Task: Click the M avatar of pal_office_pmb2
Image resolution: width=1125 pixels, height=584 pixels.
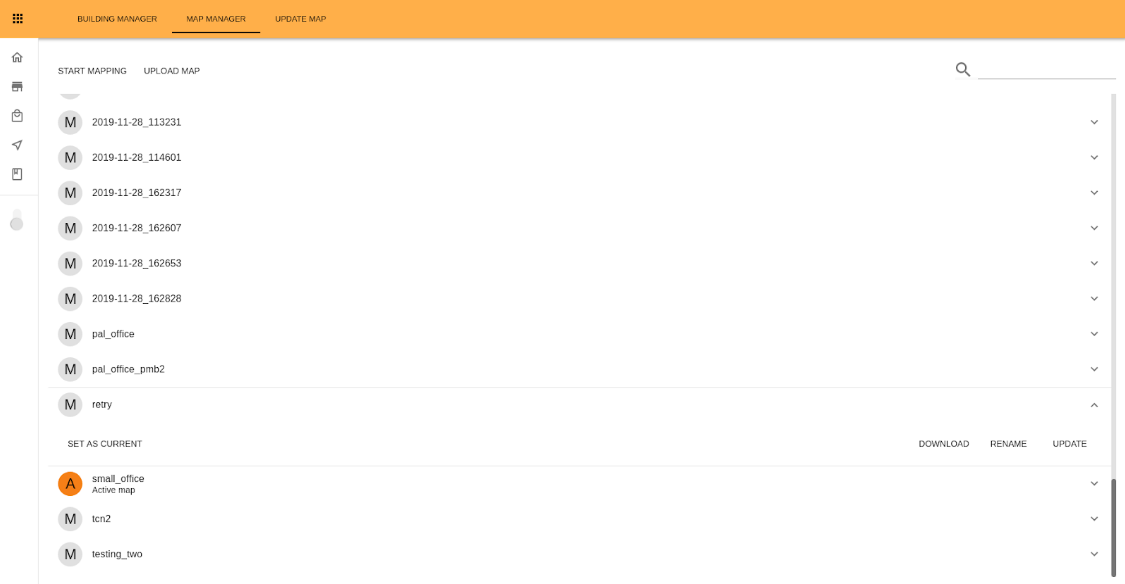Action: [x=70, y=369]
